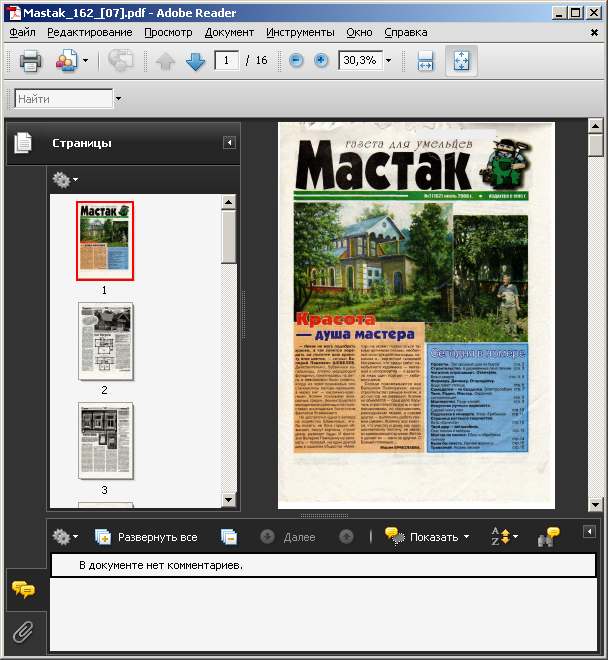The image size is (608, 660).
Task: Go to previous page with up arrow
Action: tap(165, 61)
